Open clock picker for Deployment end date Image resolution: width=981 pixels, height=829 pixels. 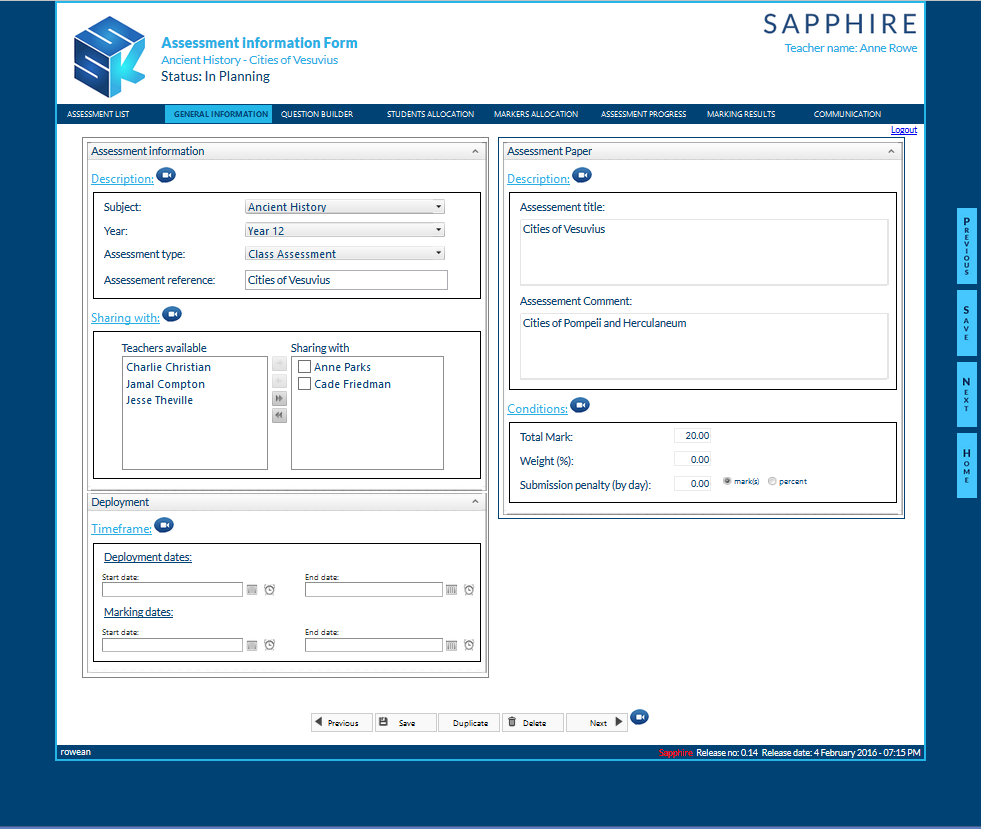pyautogui.click(x=469, y=590)
